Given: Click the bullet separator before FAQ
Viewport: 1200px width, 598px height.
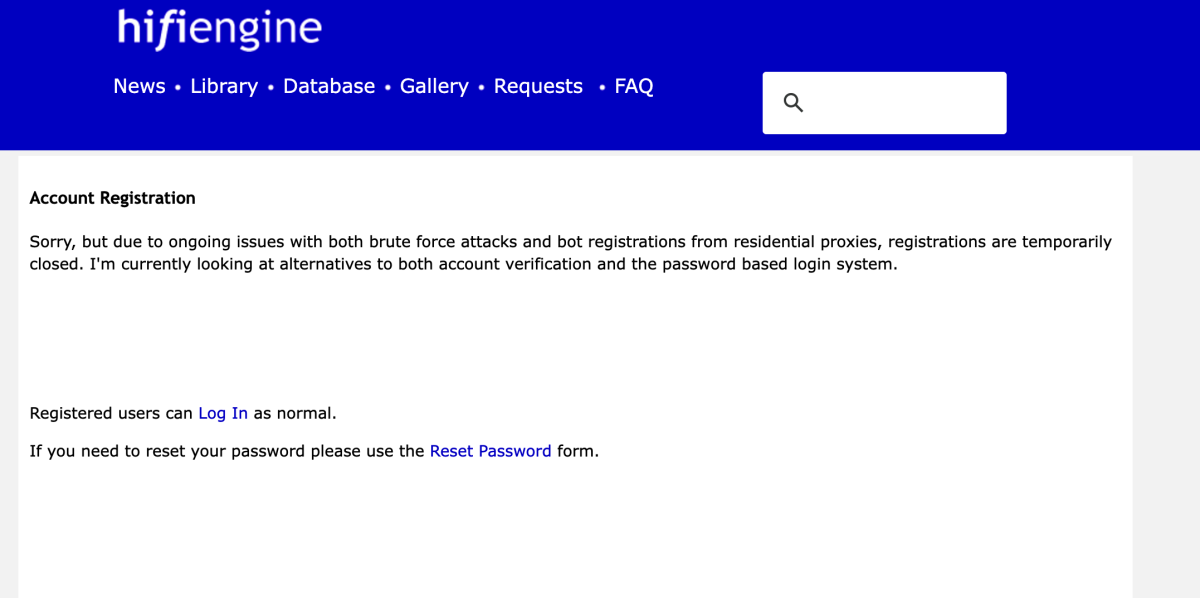Looking at the screenshot, I should pos(602,88).
